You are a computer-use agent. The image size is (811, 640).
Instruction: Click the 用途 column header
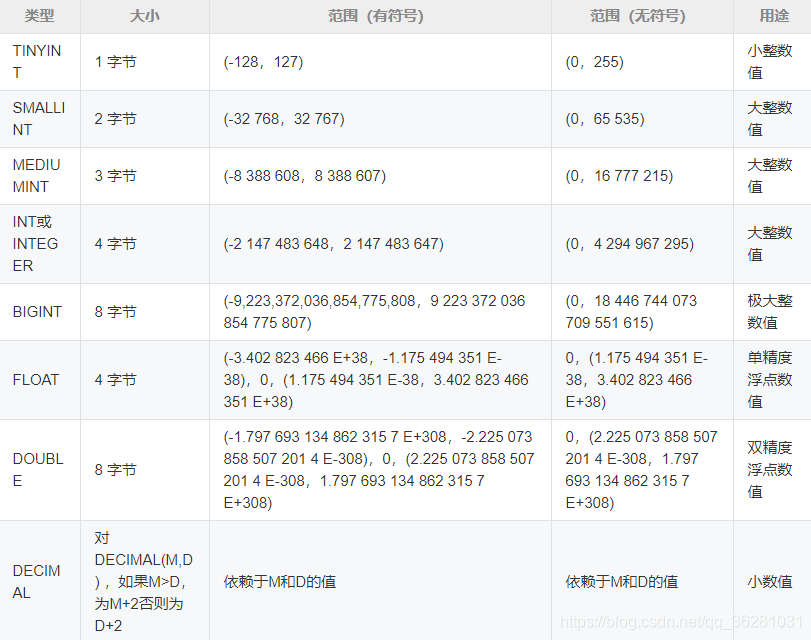(x=774, y=16)
